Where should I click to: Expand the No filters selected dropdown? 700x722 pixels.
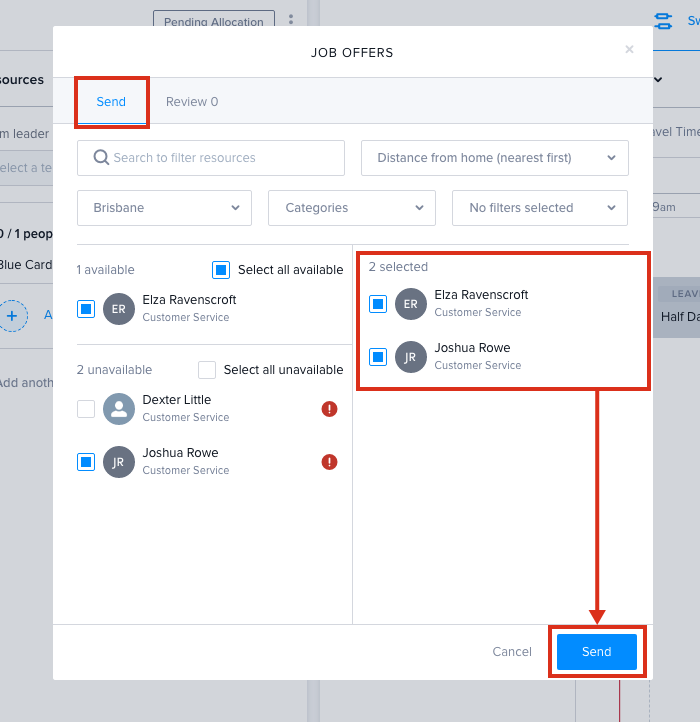[539, 208]
